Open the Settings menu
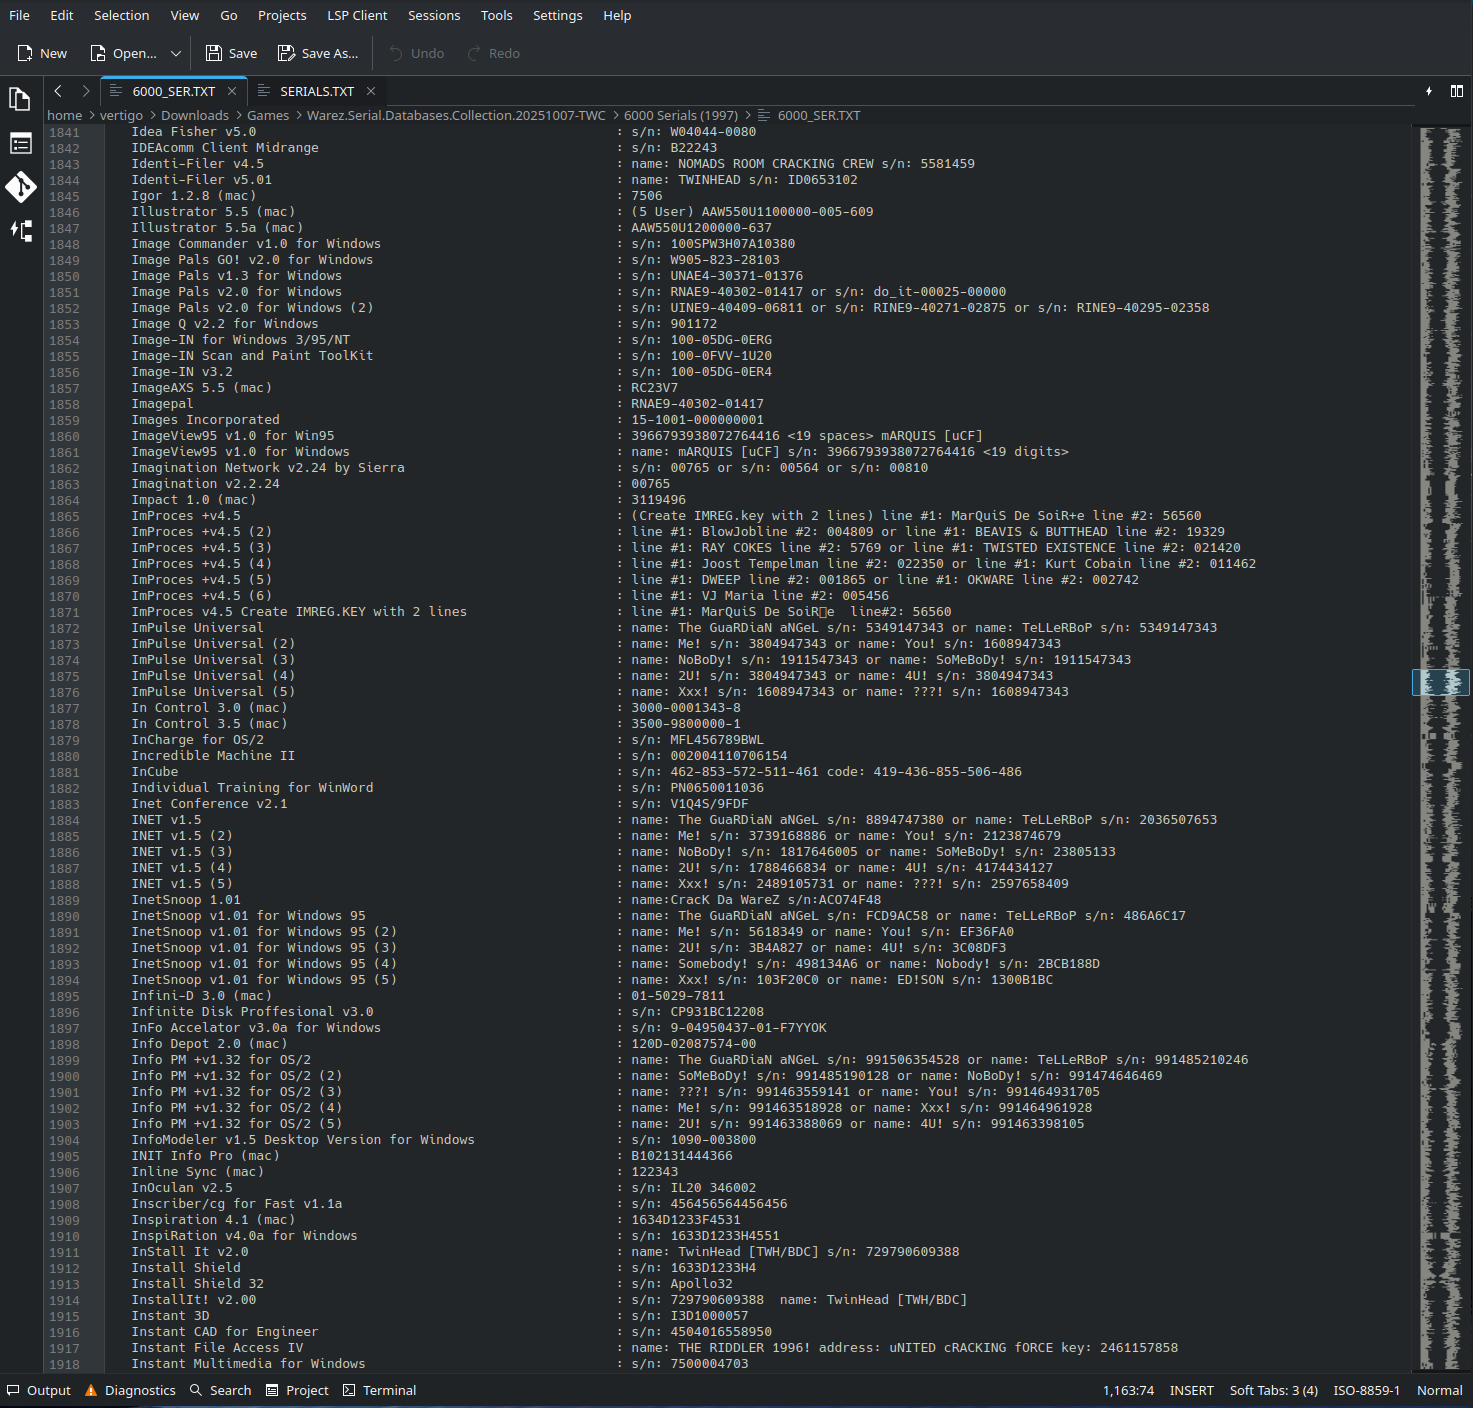Viewport: 1473px width, 1408px height. click(x=558, y=15)
